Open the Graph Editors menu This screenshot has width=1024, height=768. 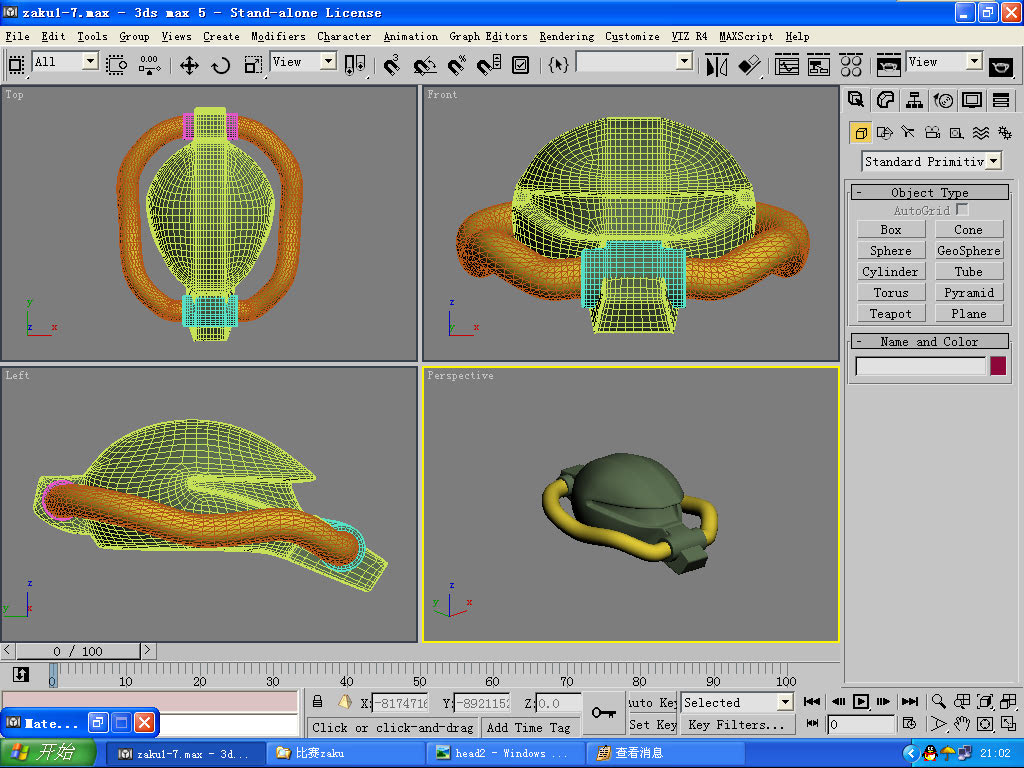[x=488, y=37]
